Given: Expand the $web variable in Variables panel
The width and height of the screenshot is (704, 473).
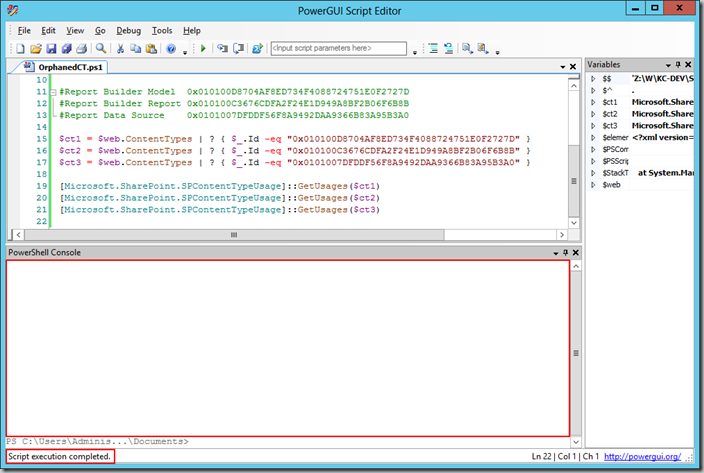Looking at the screenshot, I should point(593,185).
